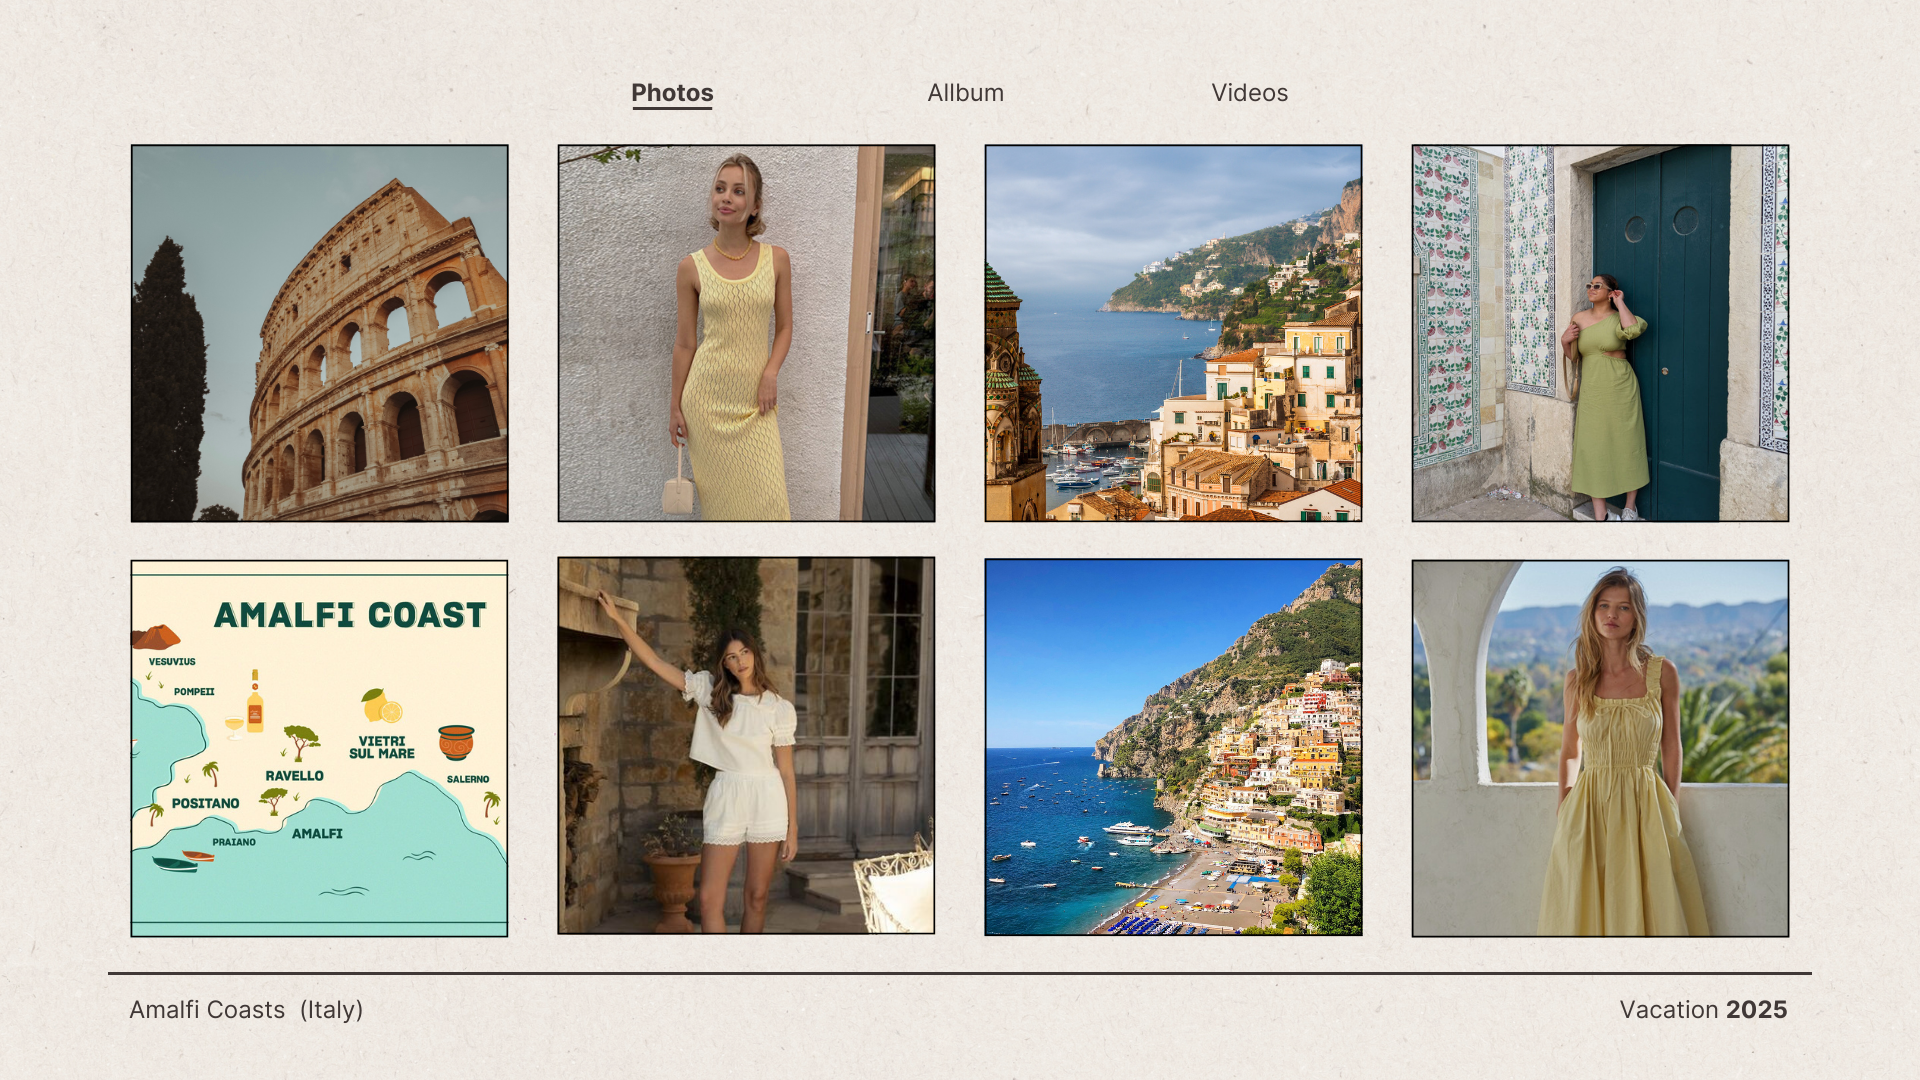Open the white outfit courtyard photo

click(746, 746)
